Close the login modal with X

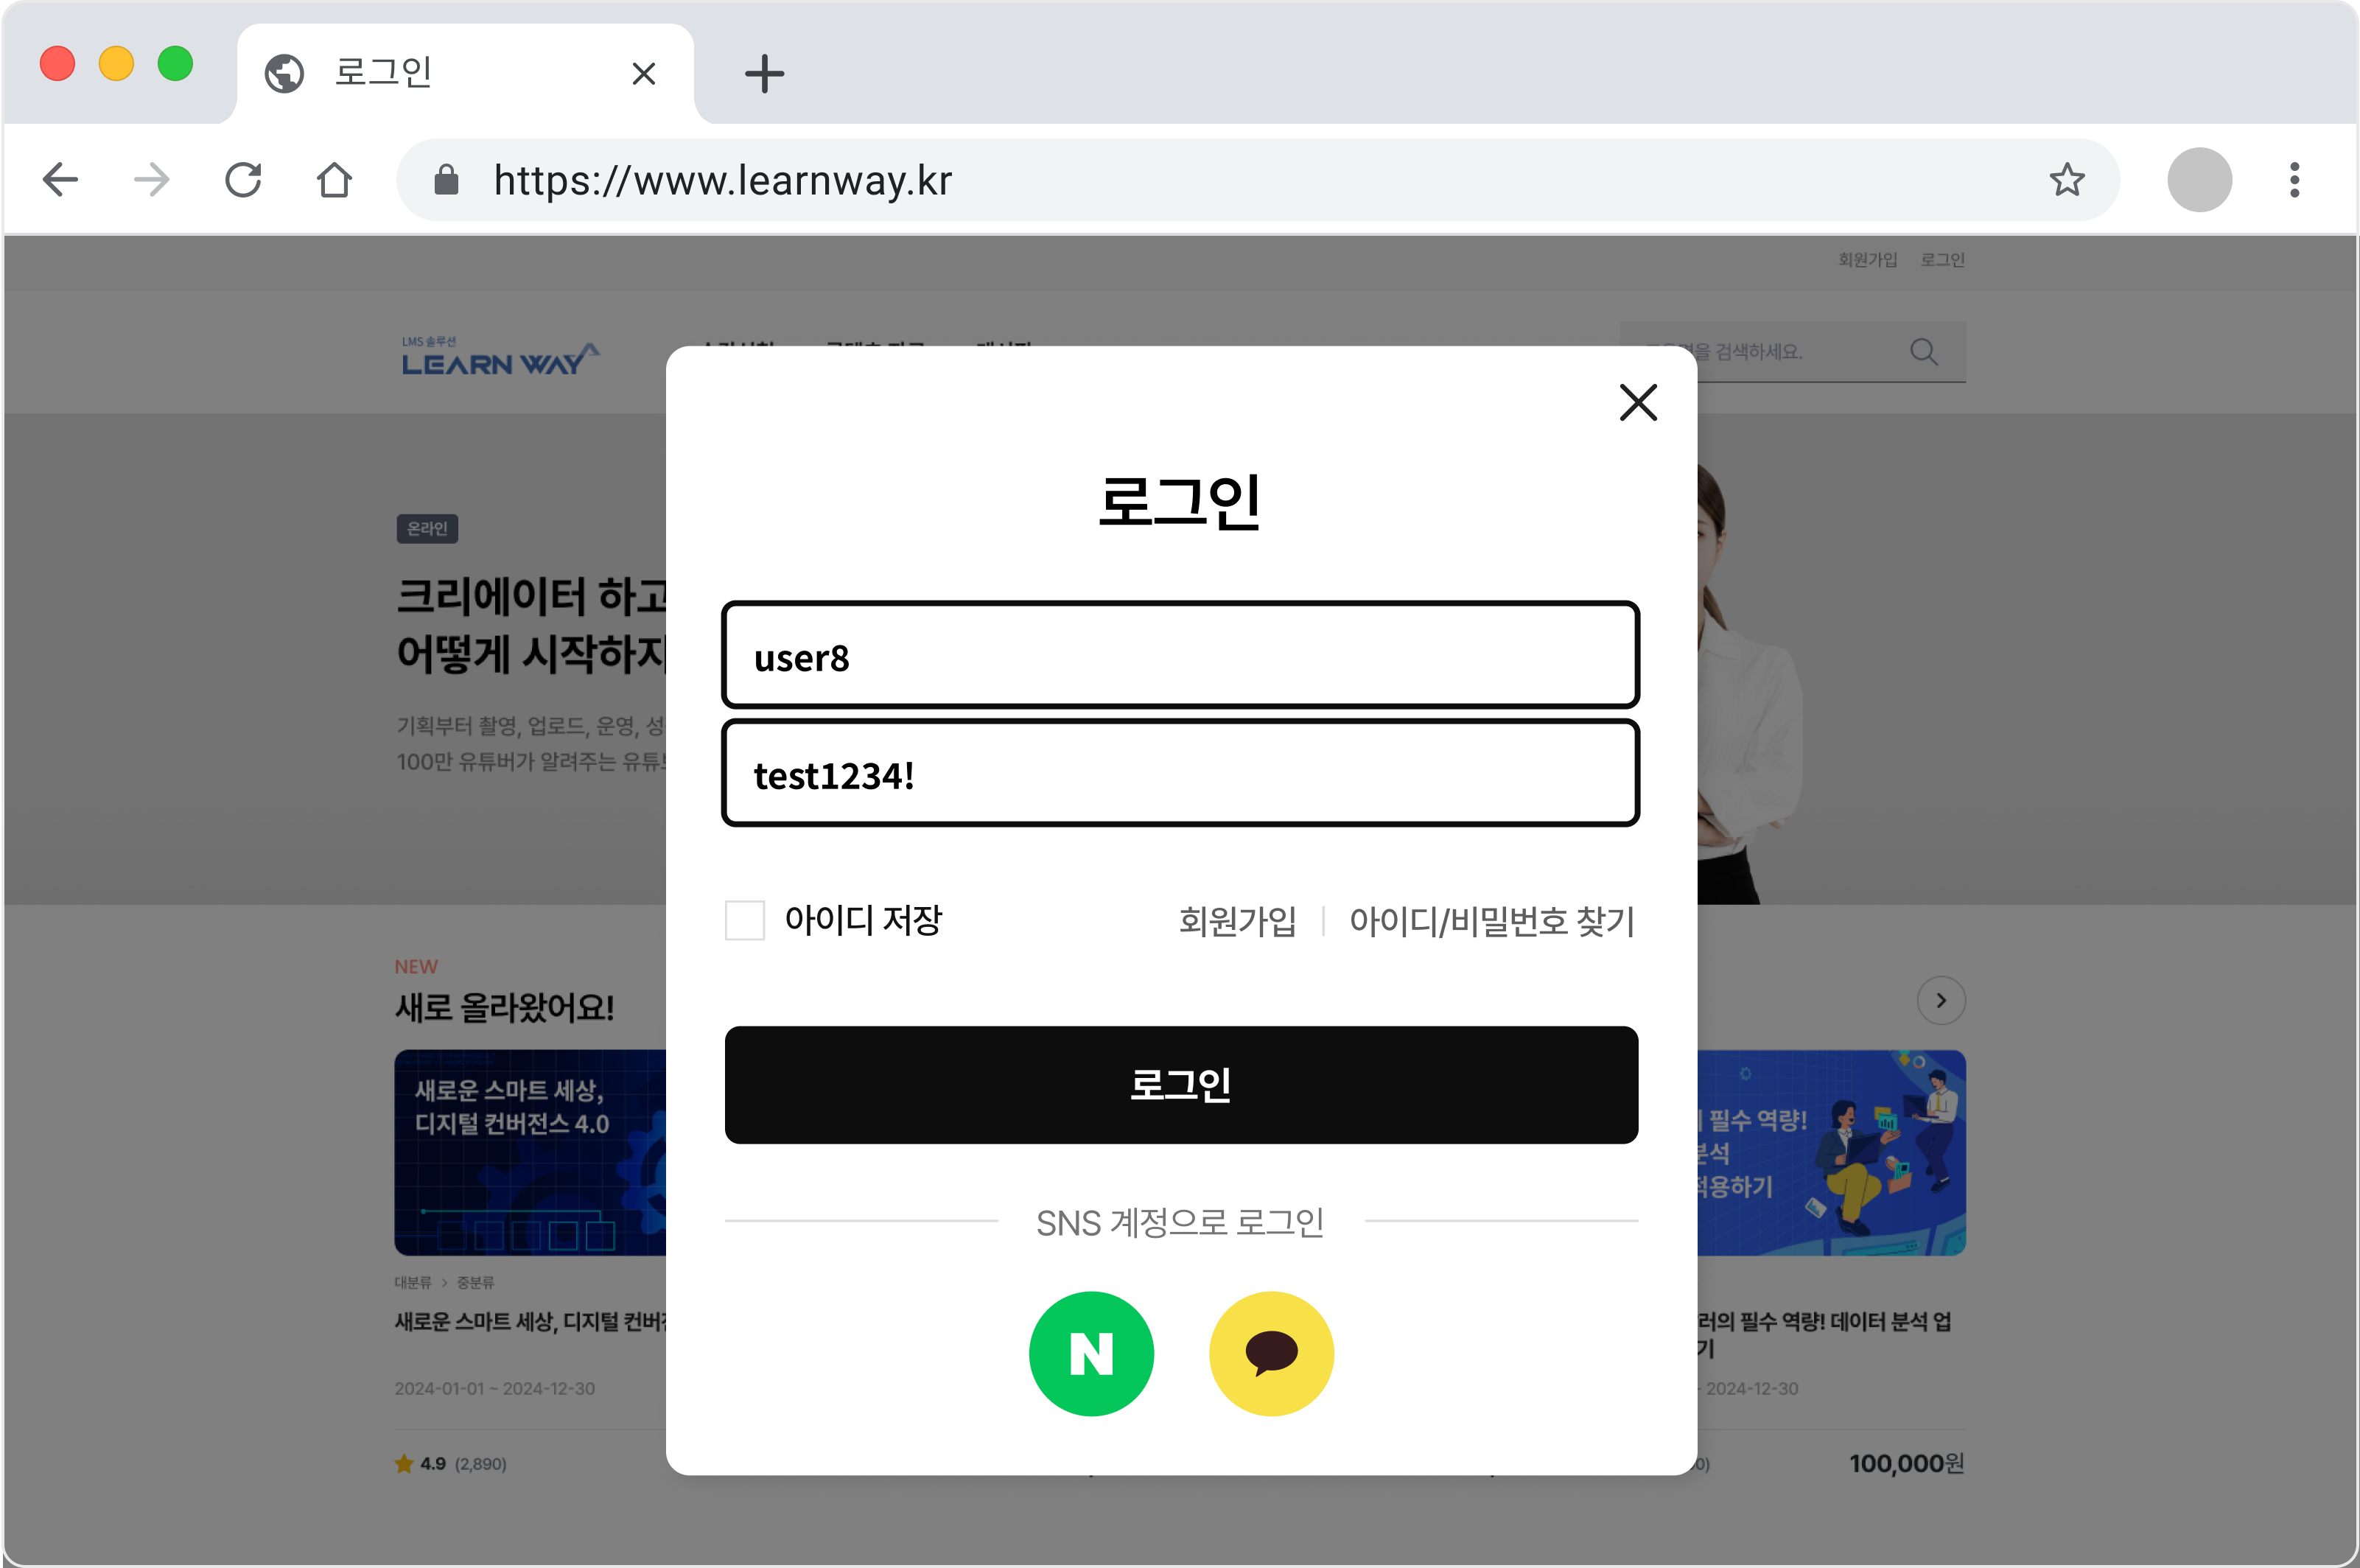click(1638, 403)
